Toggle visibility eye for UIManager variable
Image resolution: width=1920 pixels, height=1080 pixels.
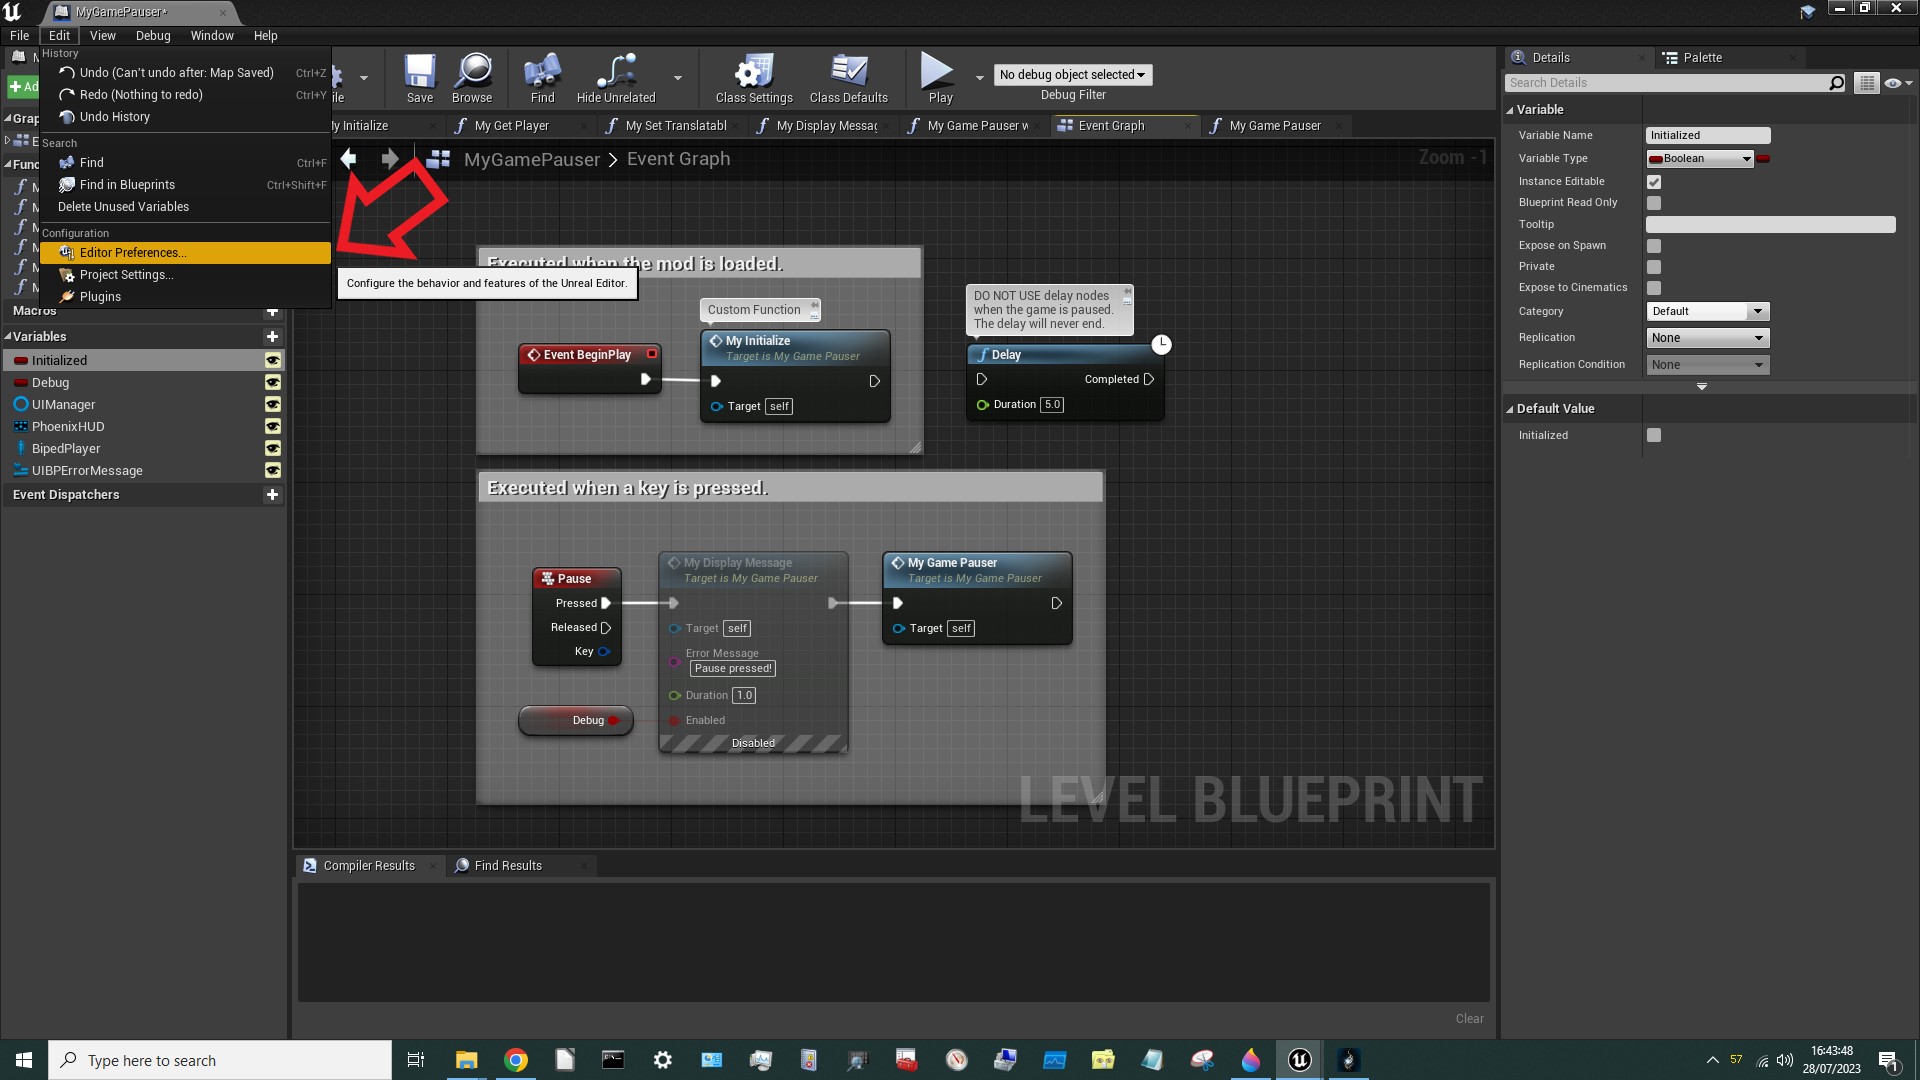pyautogui.click(x=272, y=404)
